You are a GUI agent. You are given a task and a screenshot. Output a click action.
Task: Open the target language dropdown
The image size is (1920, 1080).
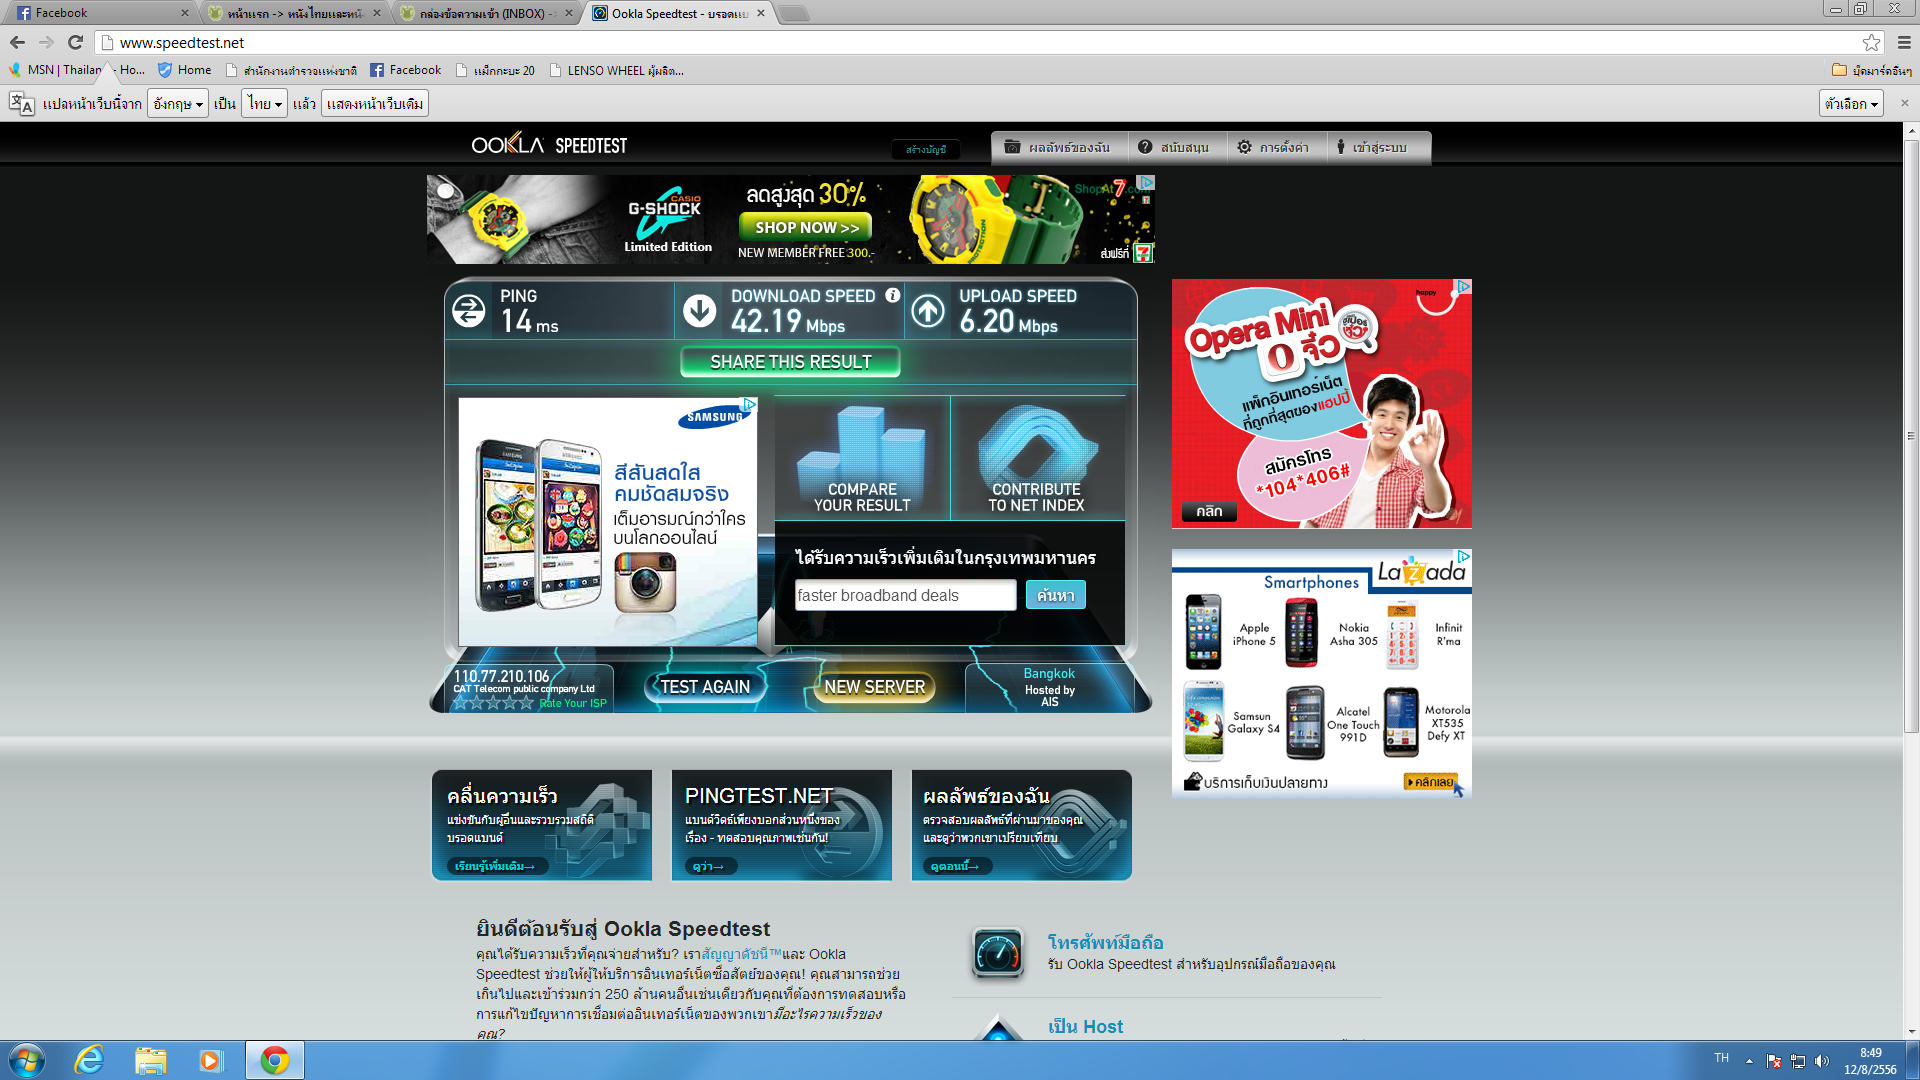click(x=265, y=103)
